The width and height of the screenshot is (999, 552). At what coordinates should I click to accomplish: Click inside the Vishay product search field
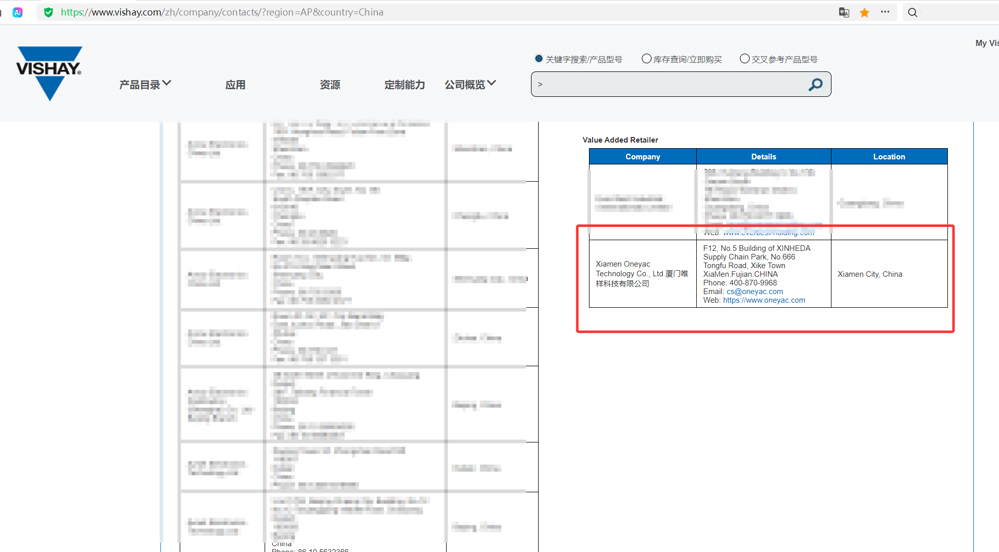pos(669,84)
